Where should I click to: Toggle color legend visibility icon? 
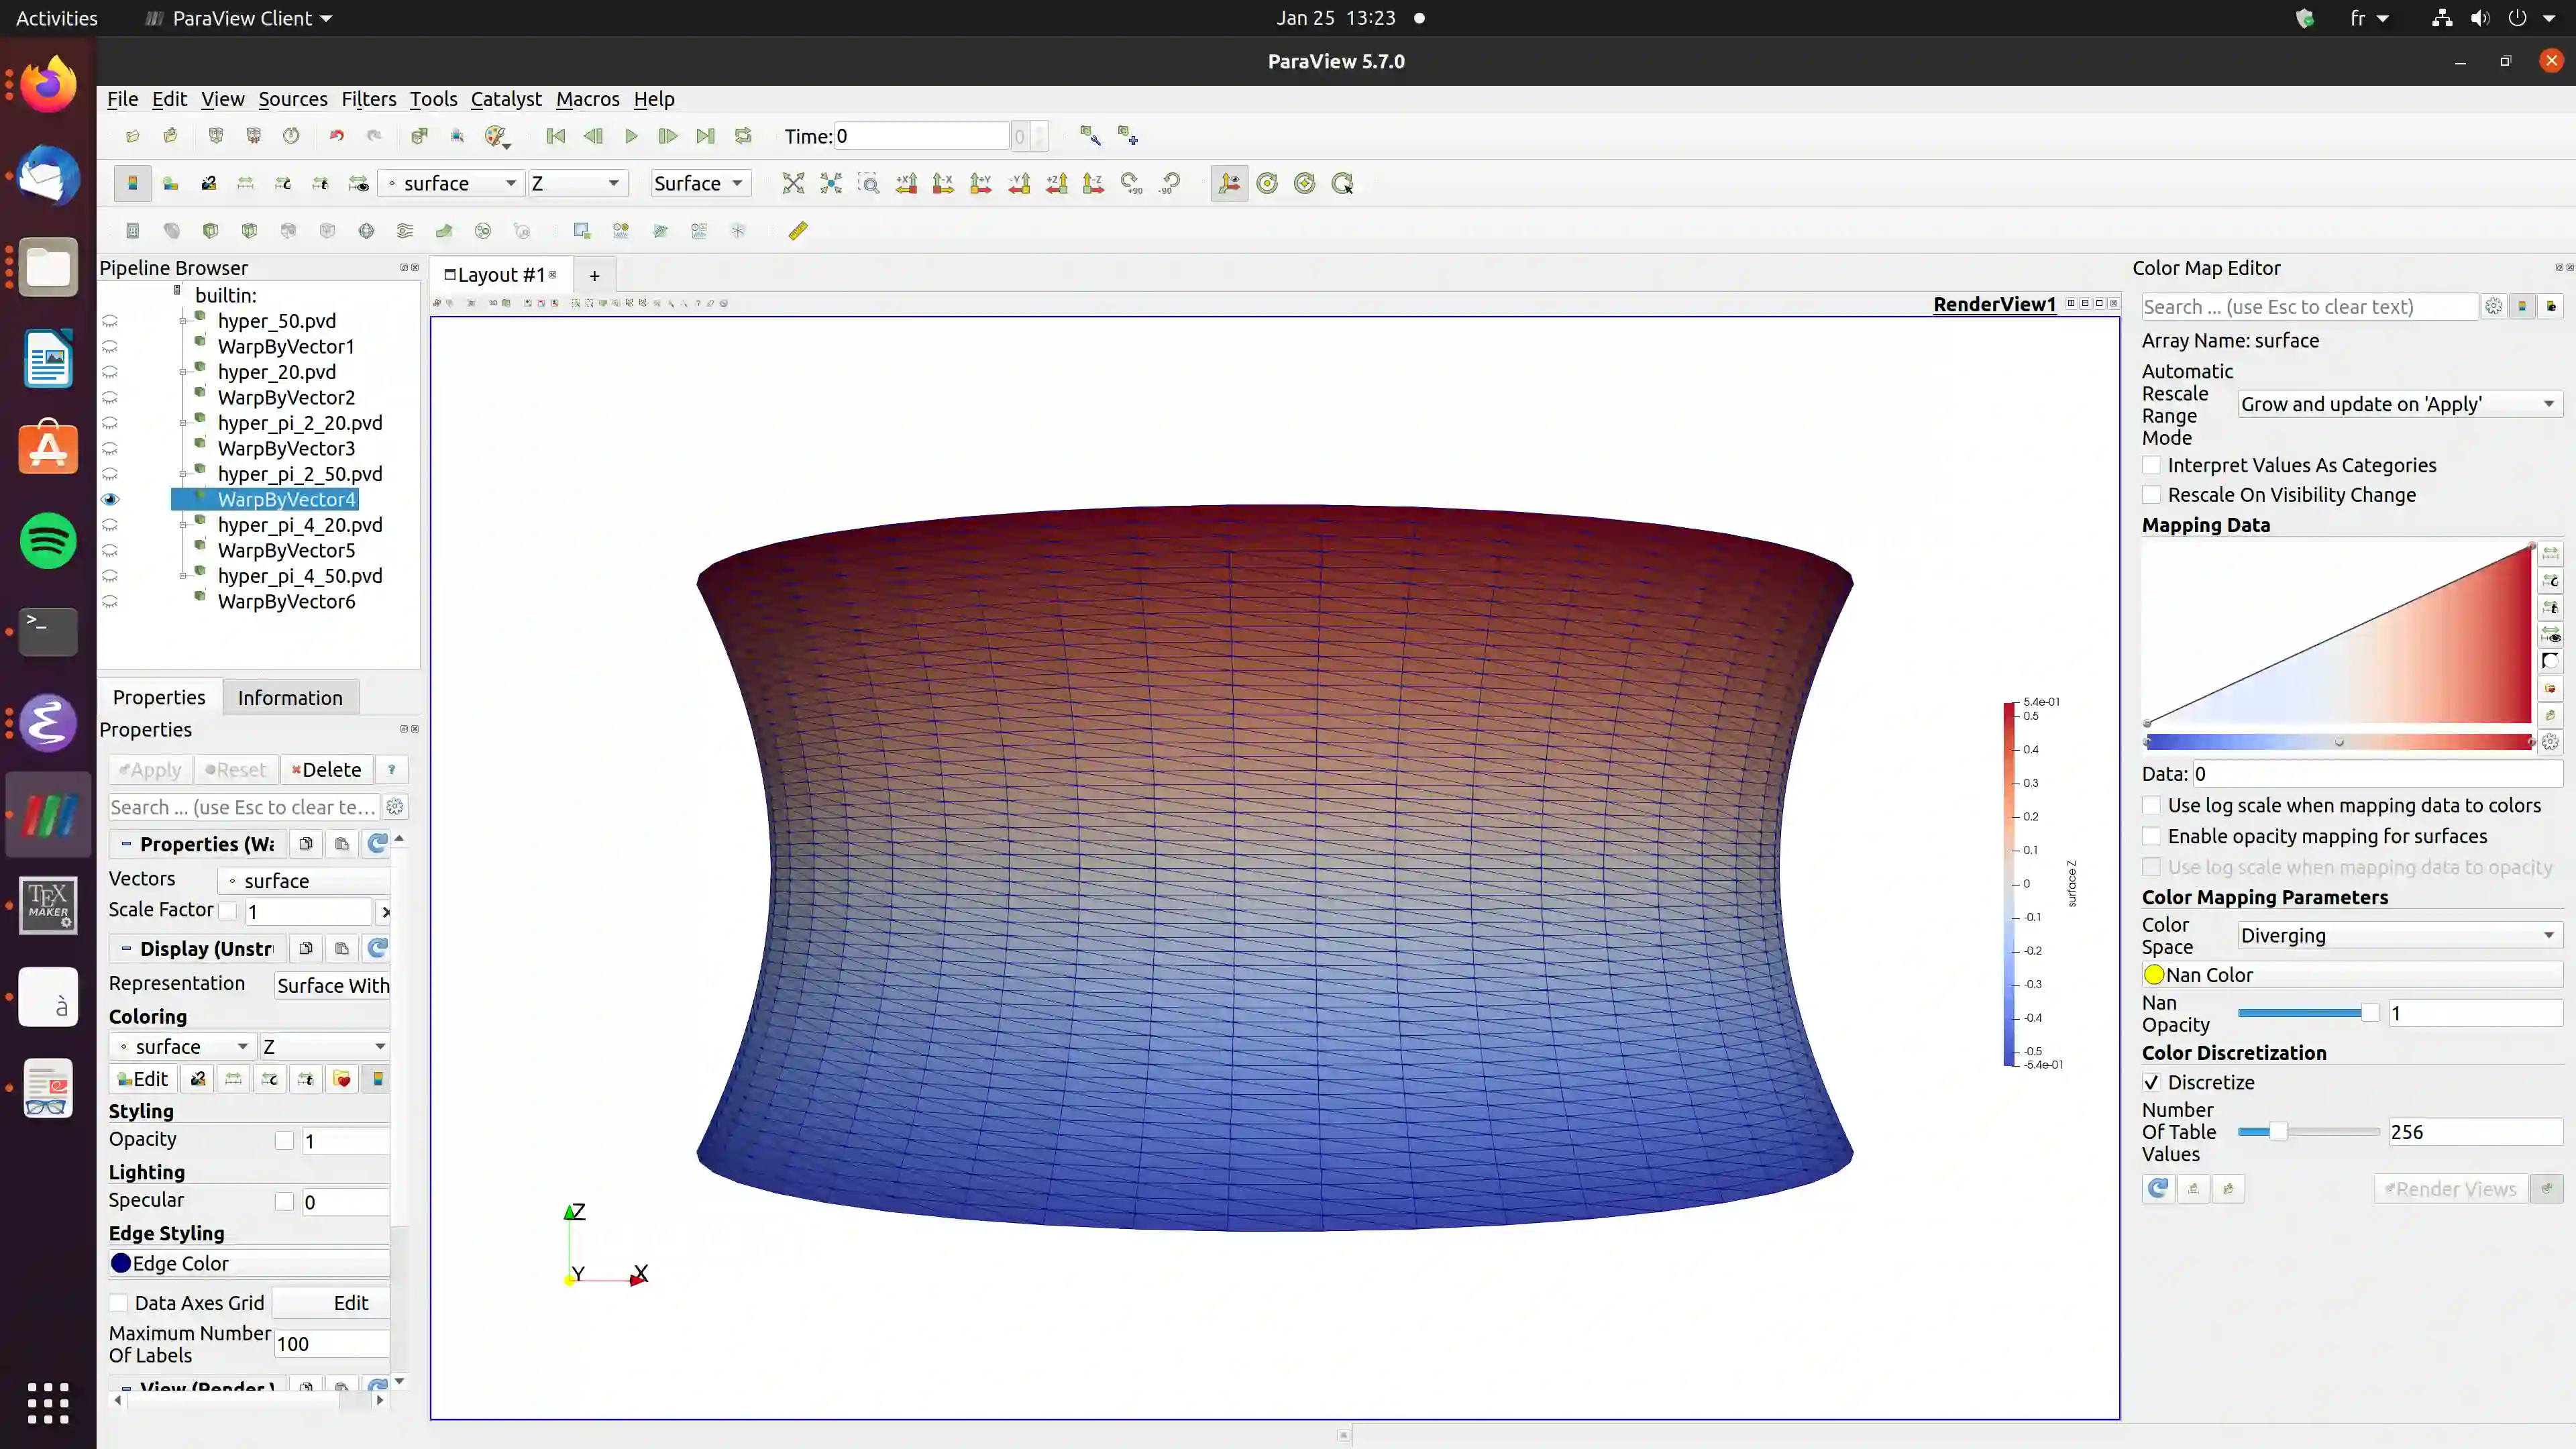(132, 183)
